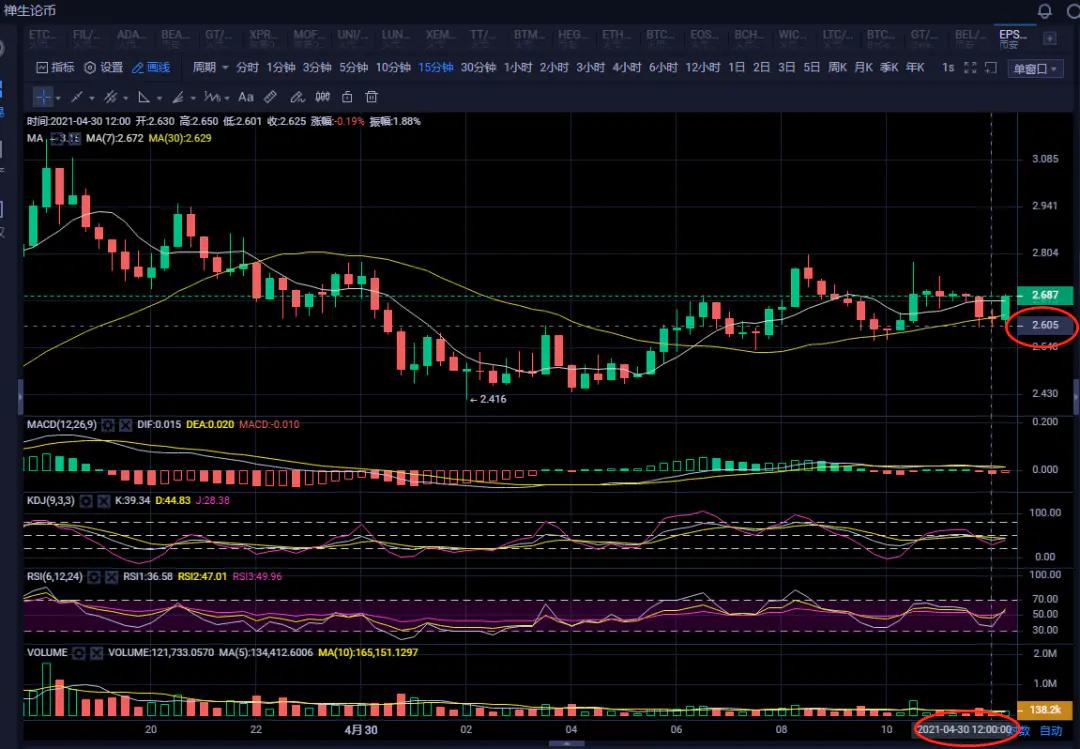Select the trend line drawing tool
The image size is (1080, 749).
coord(77,97)
